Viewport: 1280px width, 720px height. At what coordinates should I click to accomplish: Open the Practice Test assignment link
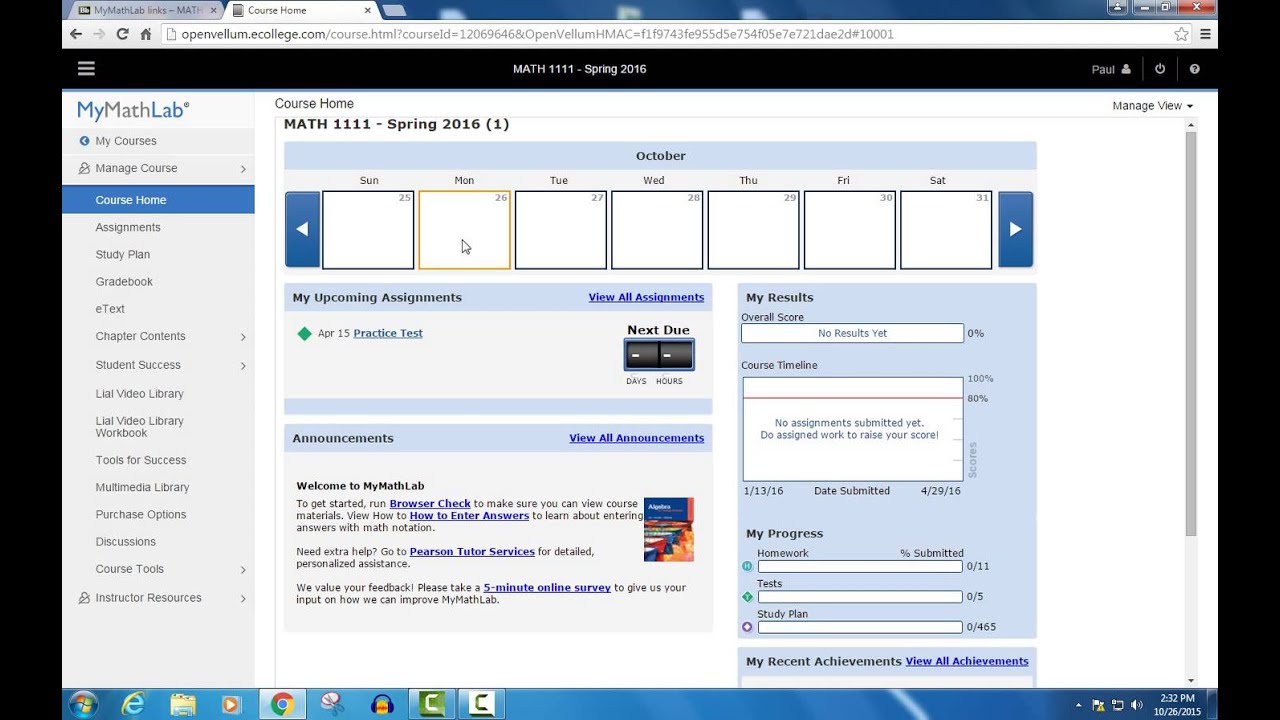pos(388,333)
